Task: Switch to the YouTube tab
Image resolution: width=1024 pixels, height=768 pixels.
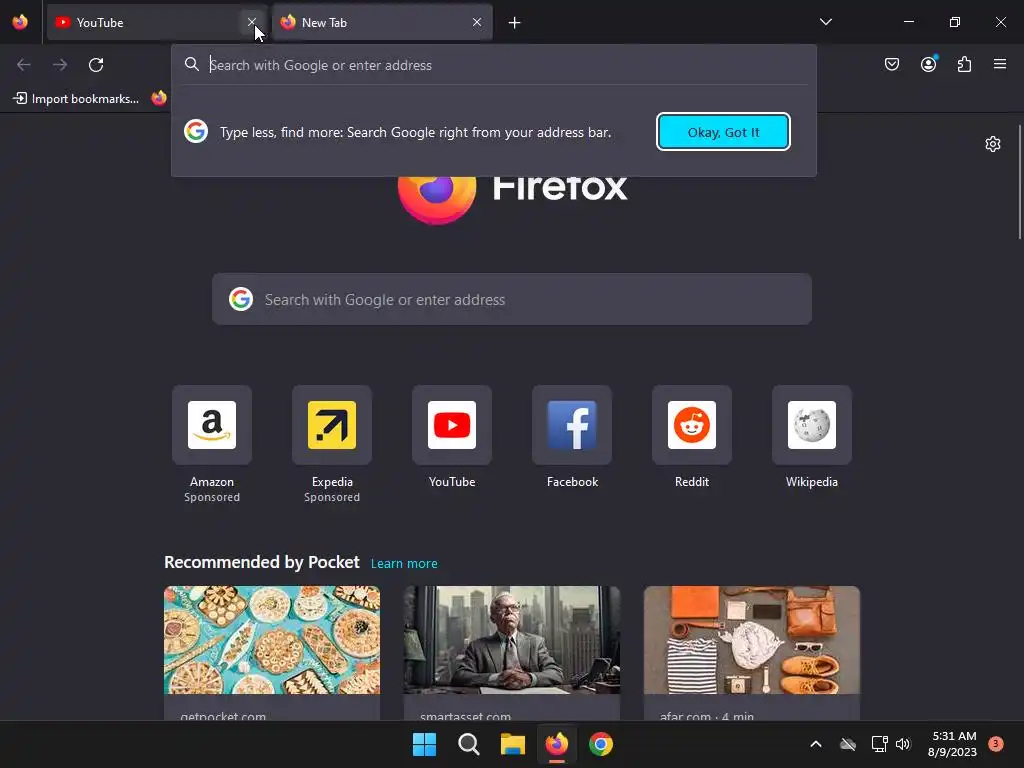Action: tap(157, 22)
